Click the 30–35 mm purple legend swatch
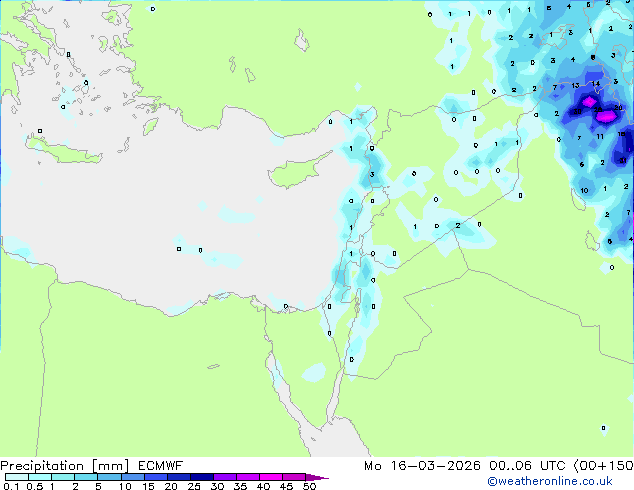Screen dimensions: 634x490 coord(224,477)
